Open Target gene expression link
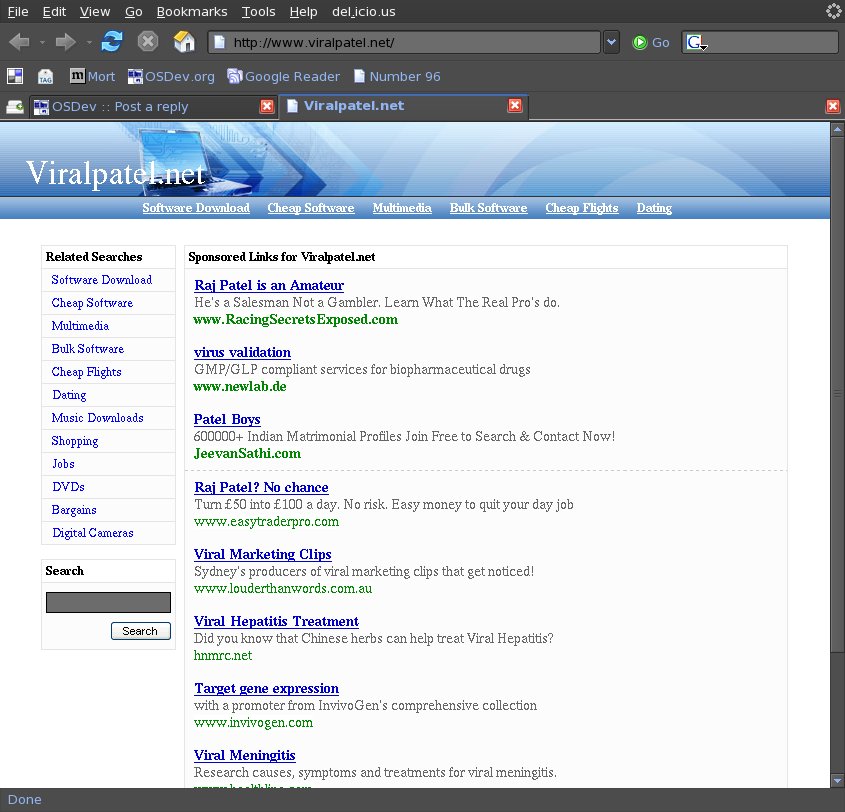The height and width of the screenshot is (812, 845). [267, 689]
